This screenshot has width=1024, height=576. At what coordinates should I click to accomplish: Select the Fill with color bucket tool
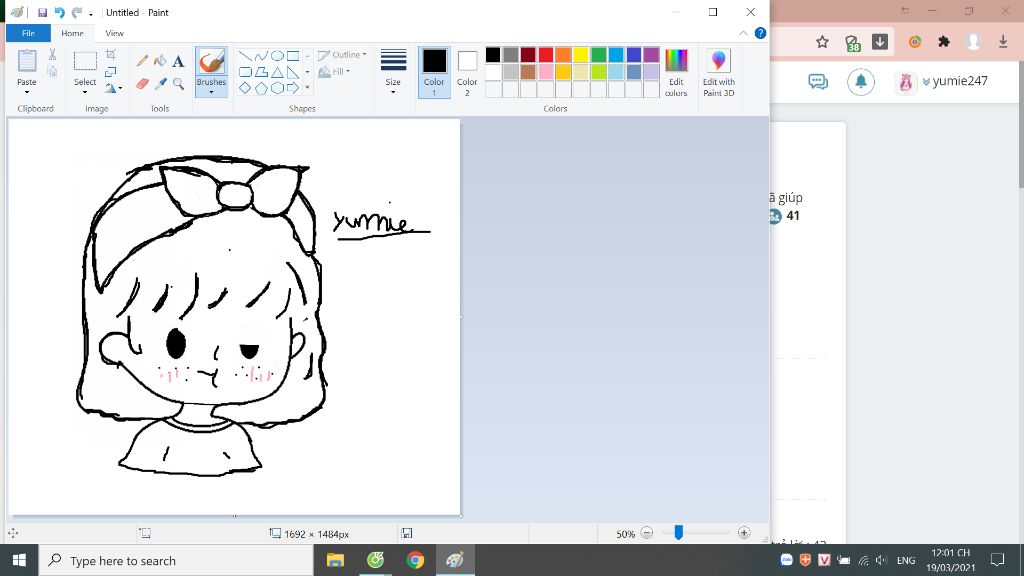coord(160,61)
